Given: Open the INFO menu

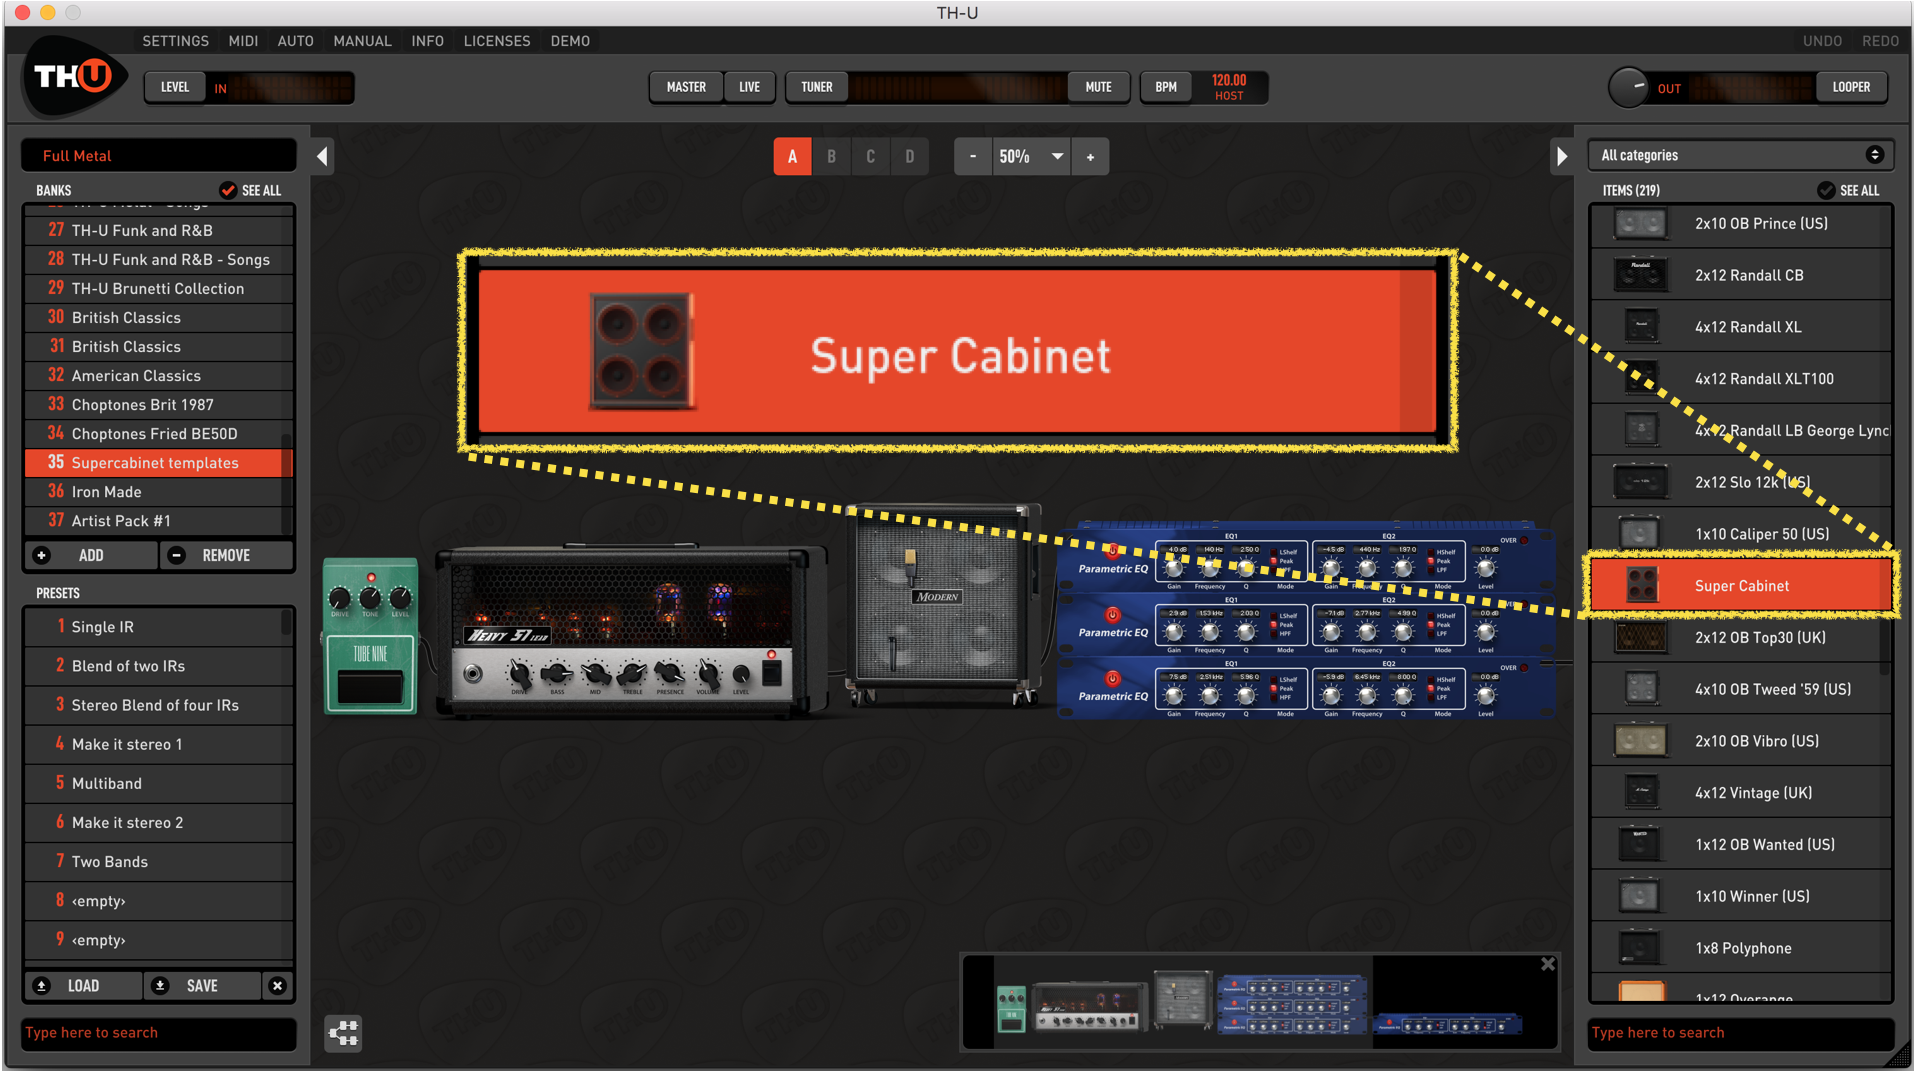Looking at the screenshot, I should pyautogui.click(x=427, y=41).
